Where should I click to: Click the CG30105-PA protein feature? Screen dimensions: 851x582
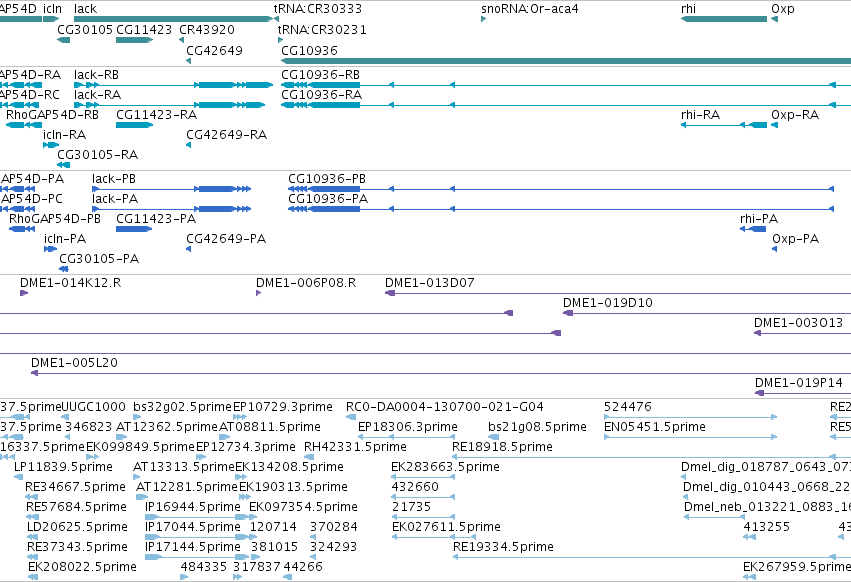[x=64, y=269]
